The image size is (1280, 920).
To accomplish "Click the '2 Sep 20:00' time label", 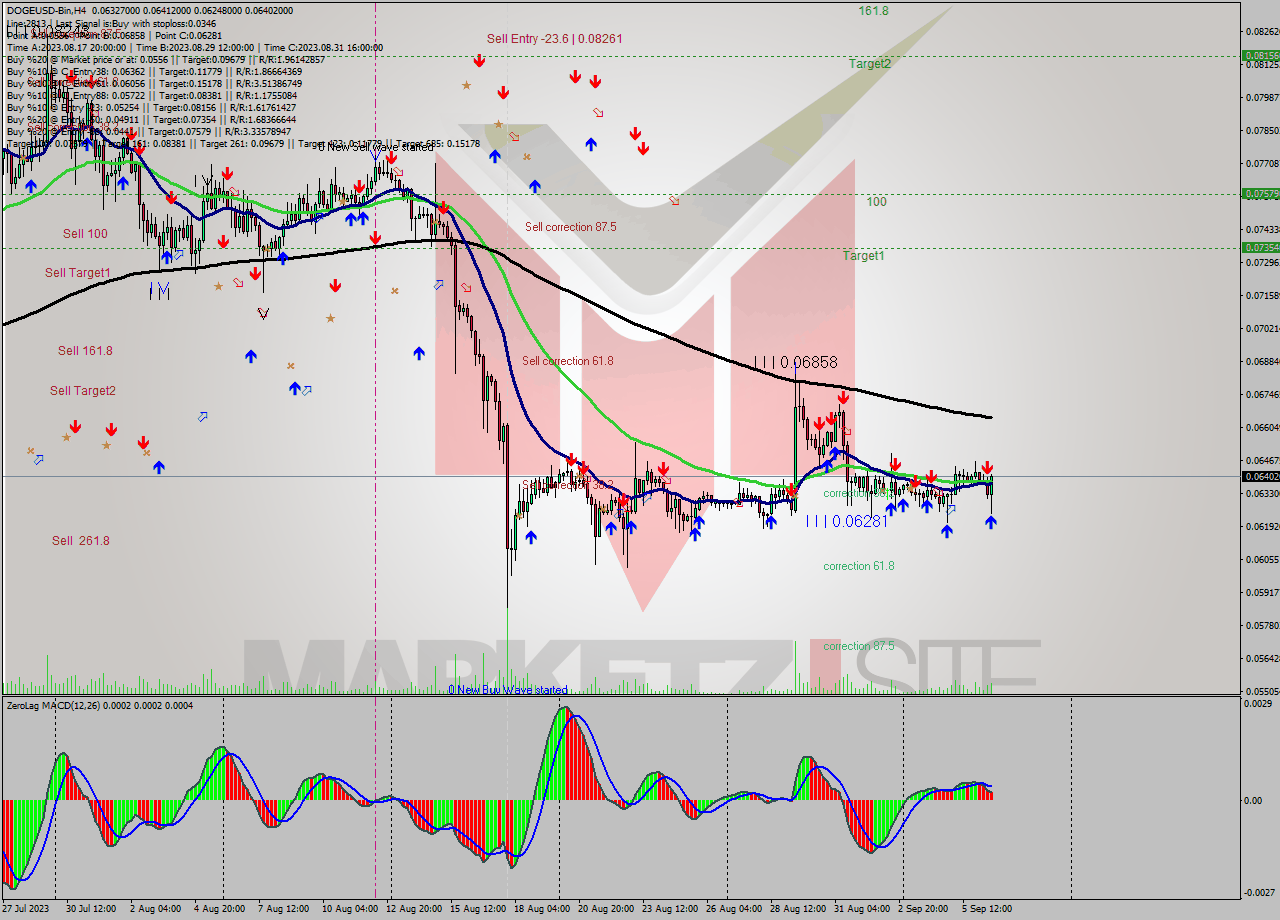I will coord(923,909).
